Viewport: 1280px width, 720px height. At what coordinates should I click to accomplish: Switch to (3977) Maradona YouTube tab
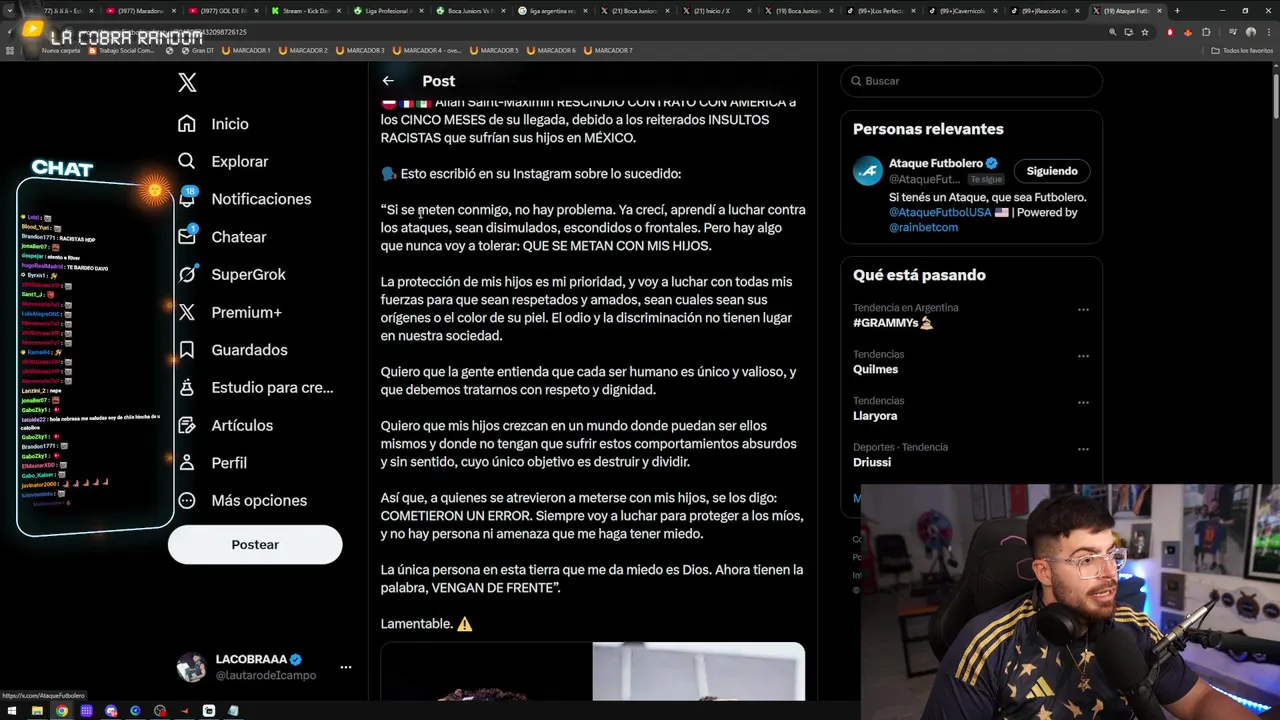pos(143,11)
